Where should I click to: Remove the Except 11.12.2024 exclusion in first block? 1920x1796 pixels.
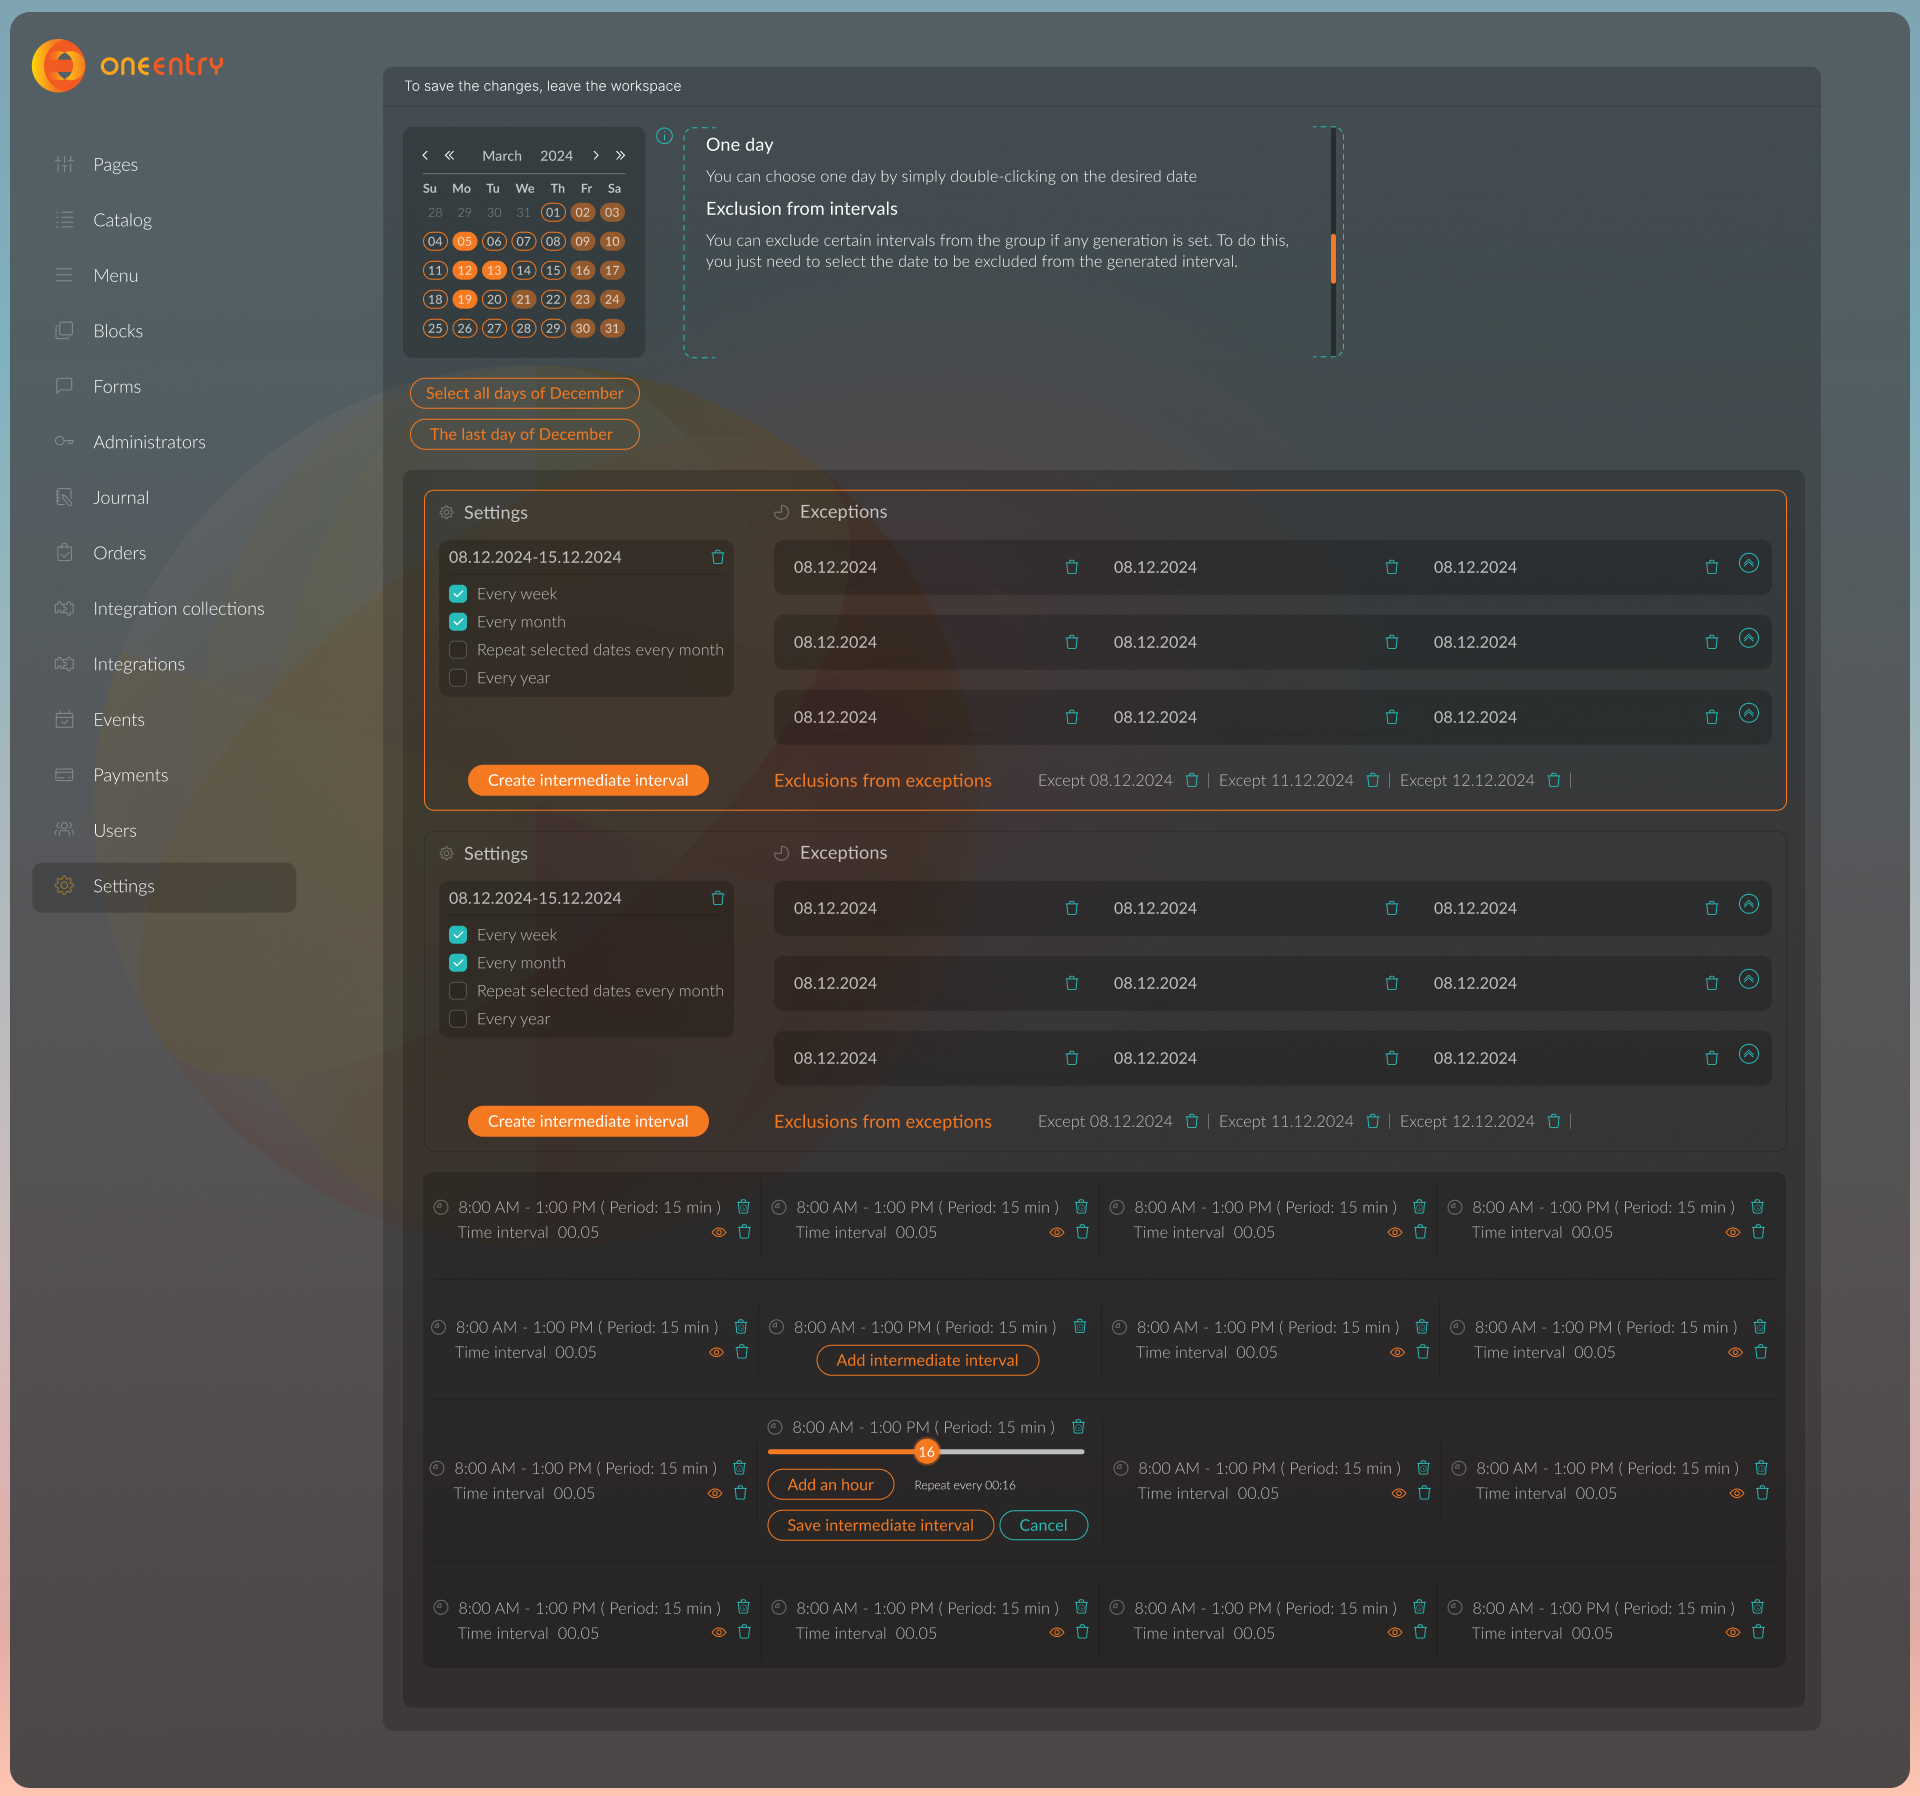(x=1372, y=780)
